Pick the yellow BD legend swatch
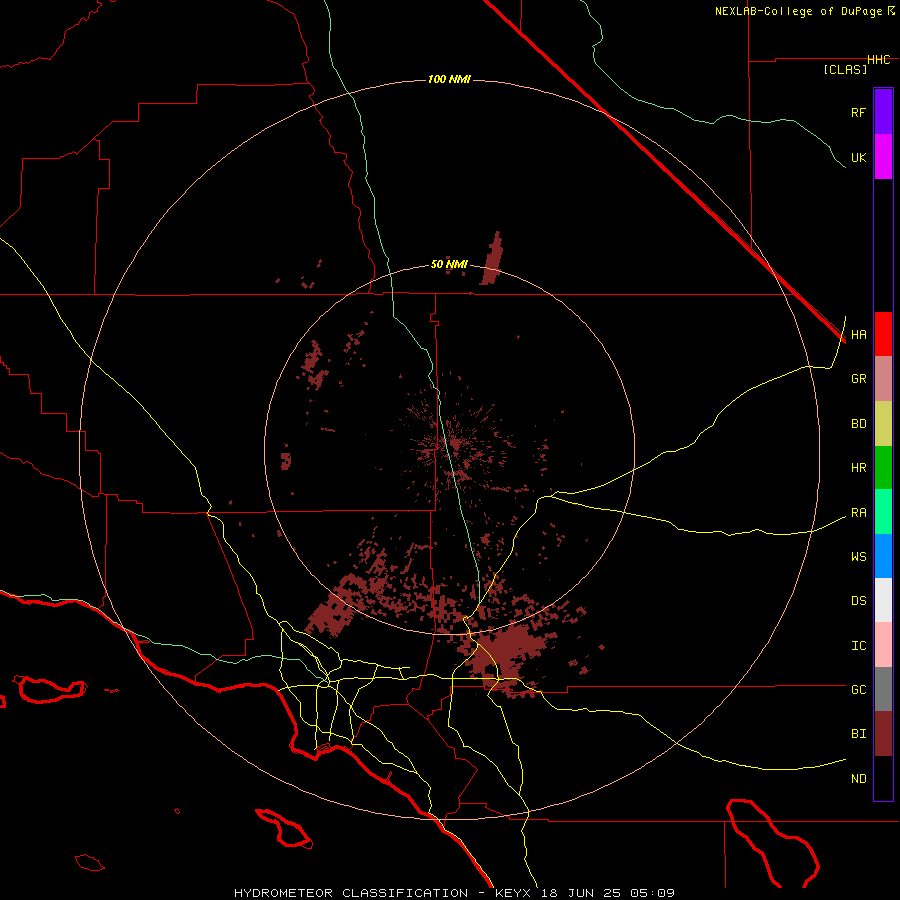Image resolution: width=900 pixels, height=900 pixels. tap(883, 424)
